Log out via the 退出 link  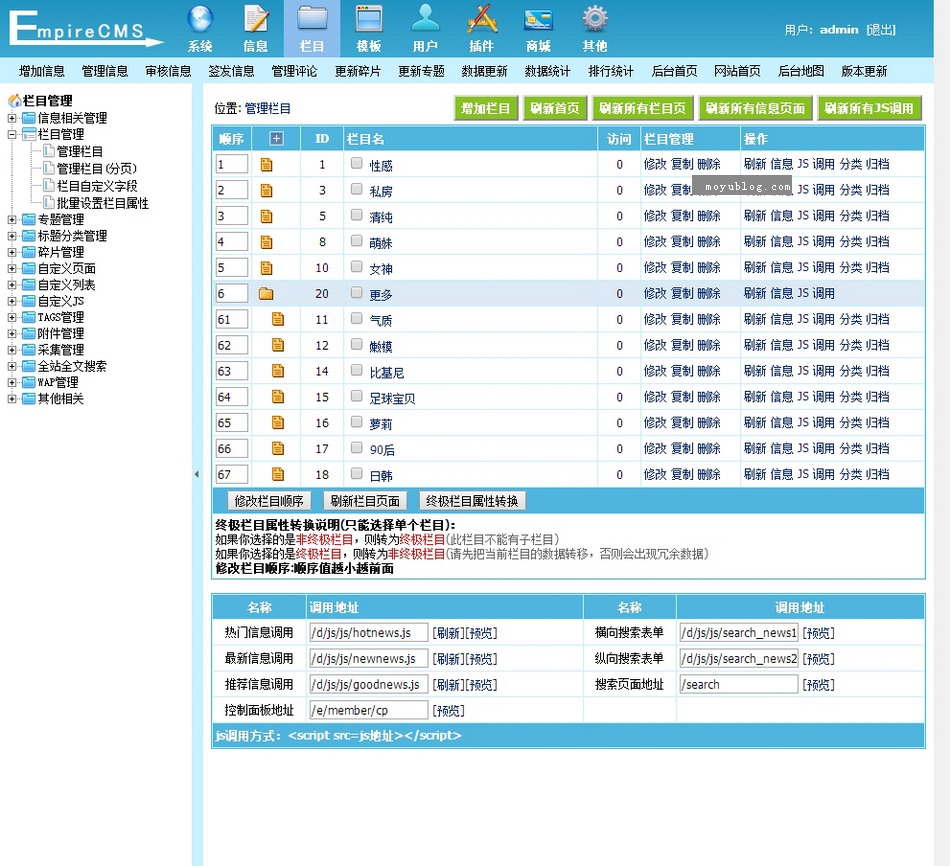pyautogui.click(x=881, y=30)
